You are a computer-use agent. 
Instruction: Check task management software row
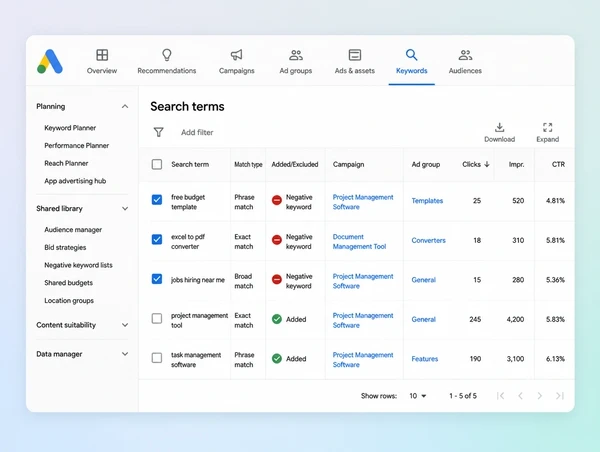(x=157, y=358)
